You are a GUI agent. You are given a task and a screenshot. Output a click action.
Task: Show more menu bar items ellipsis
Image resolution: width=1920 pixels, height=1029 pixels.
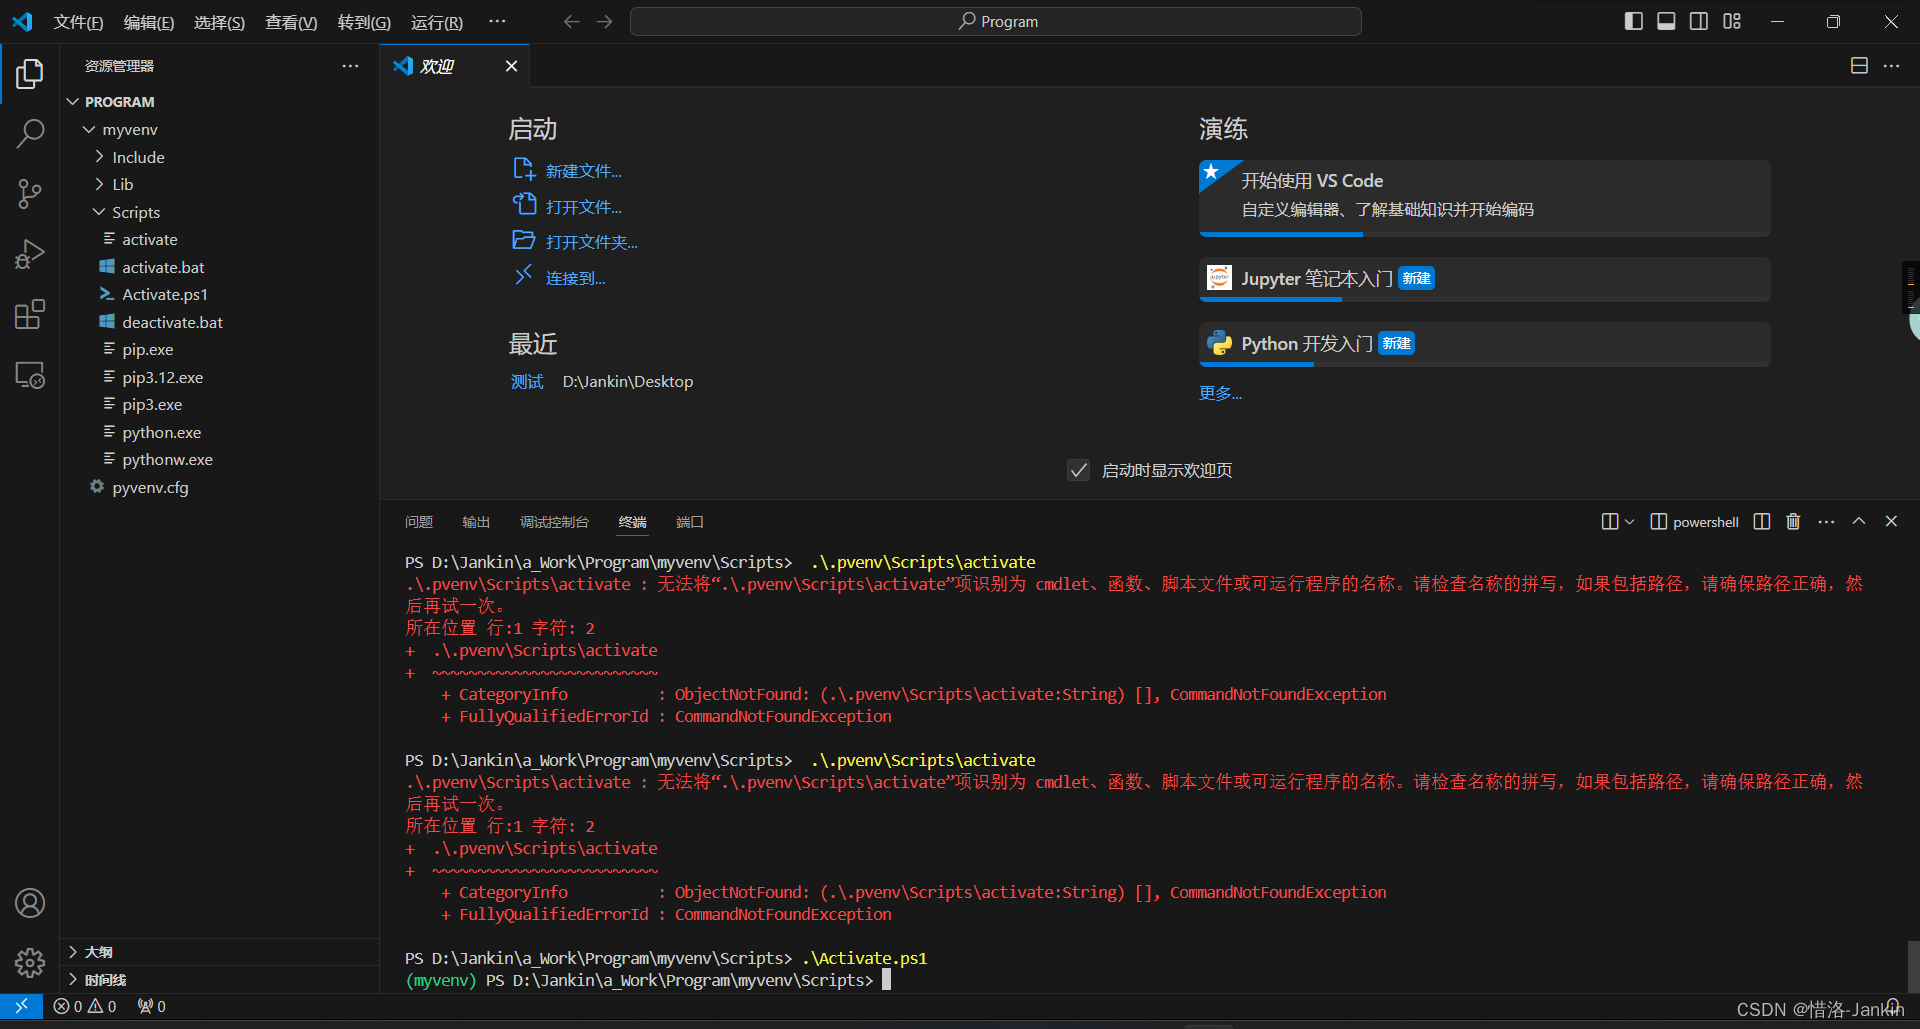pyautogui.click(x=497, y=21)
